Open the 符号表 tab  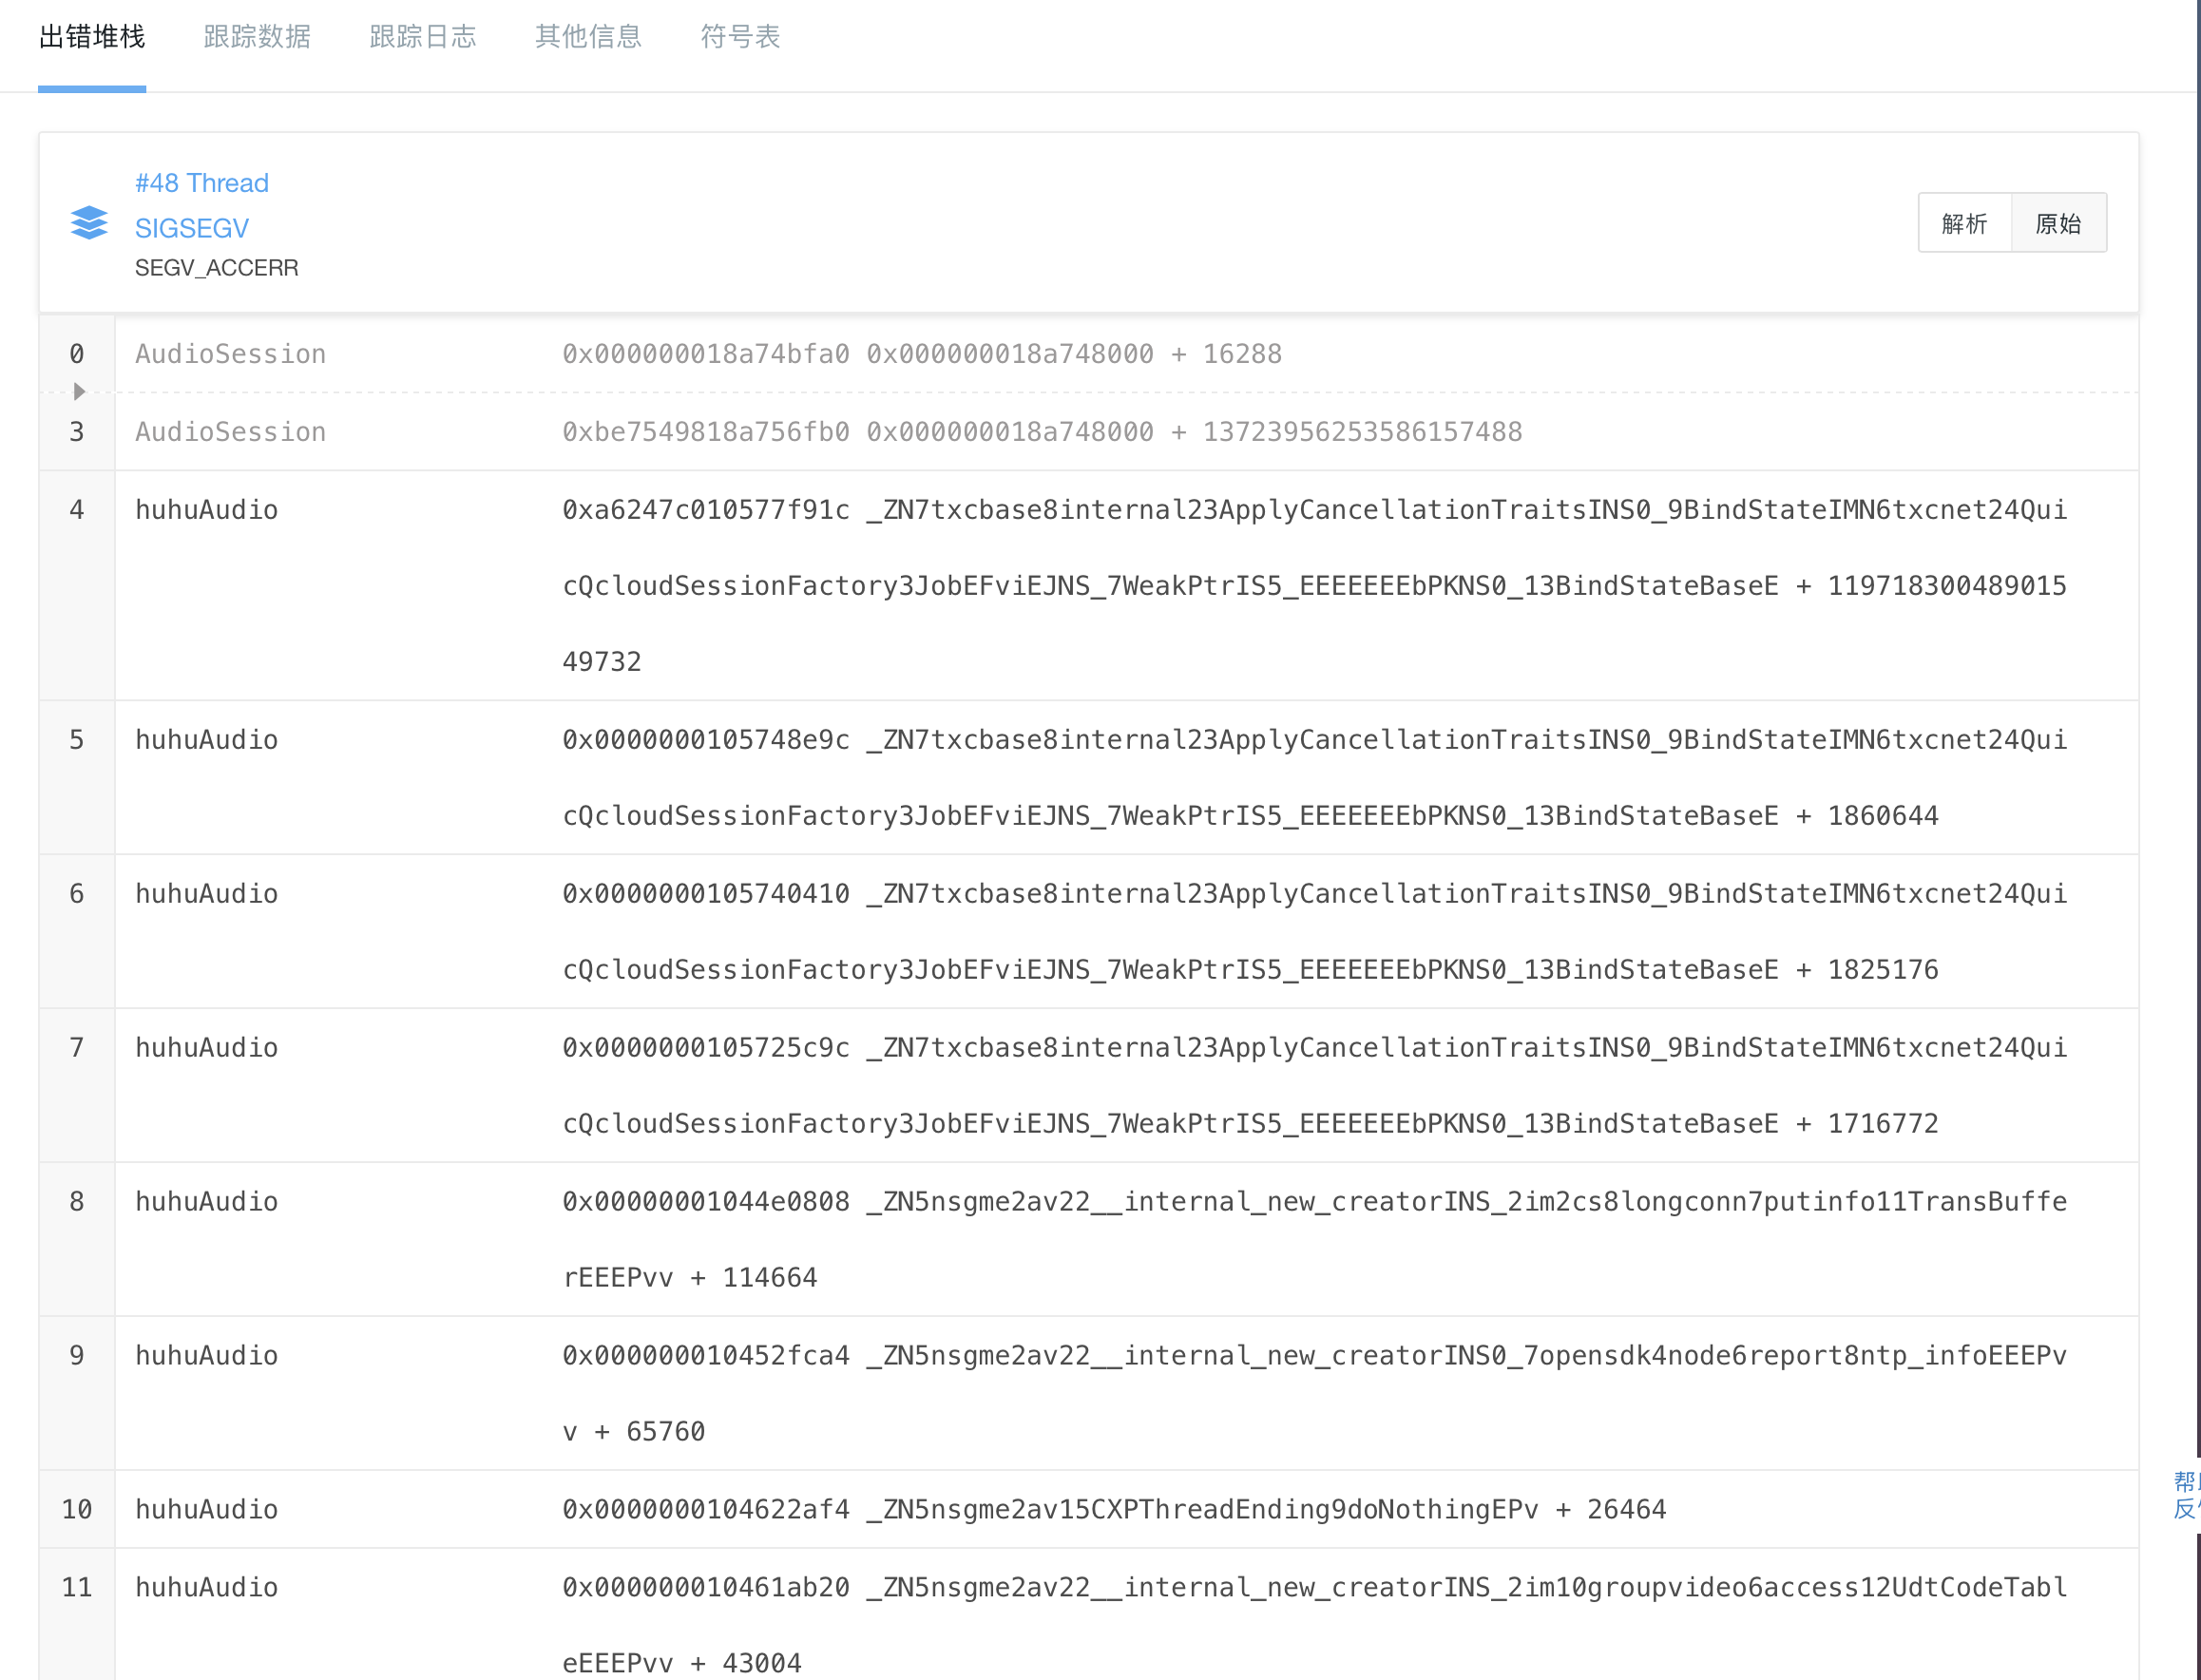coord(740,37)
